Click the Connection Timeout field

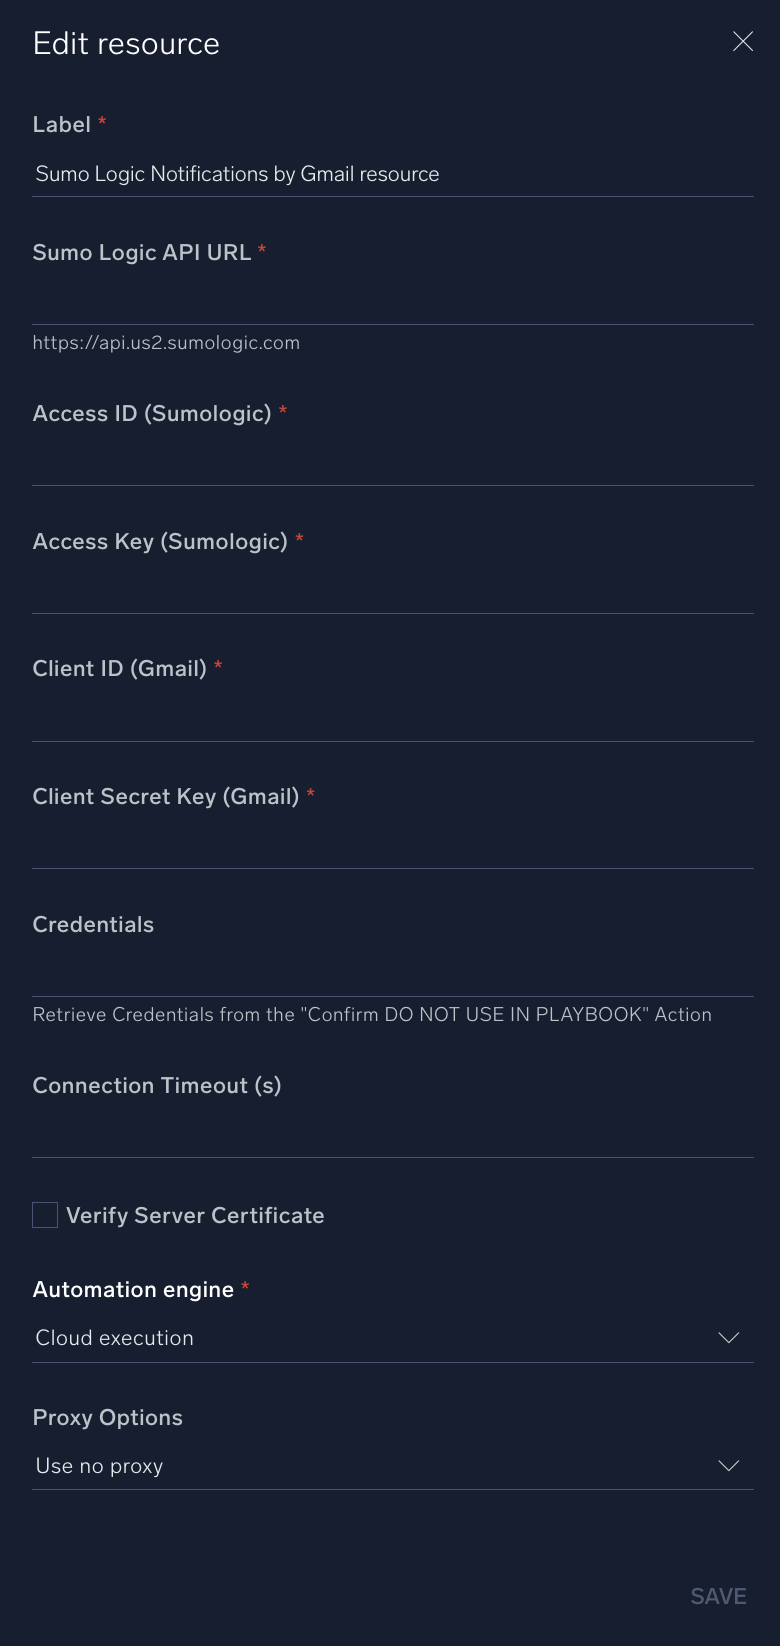coord(393,1135)
